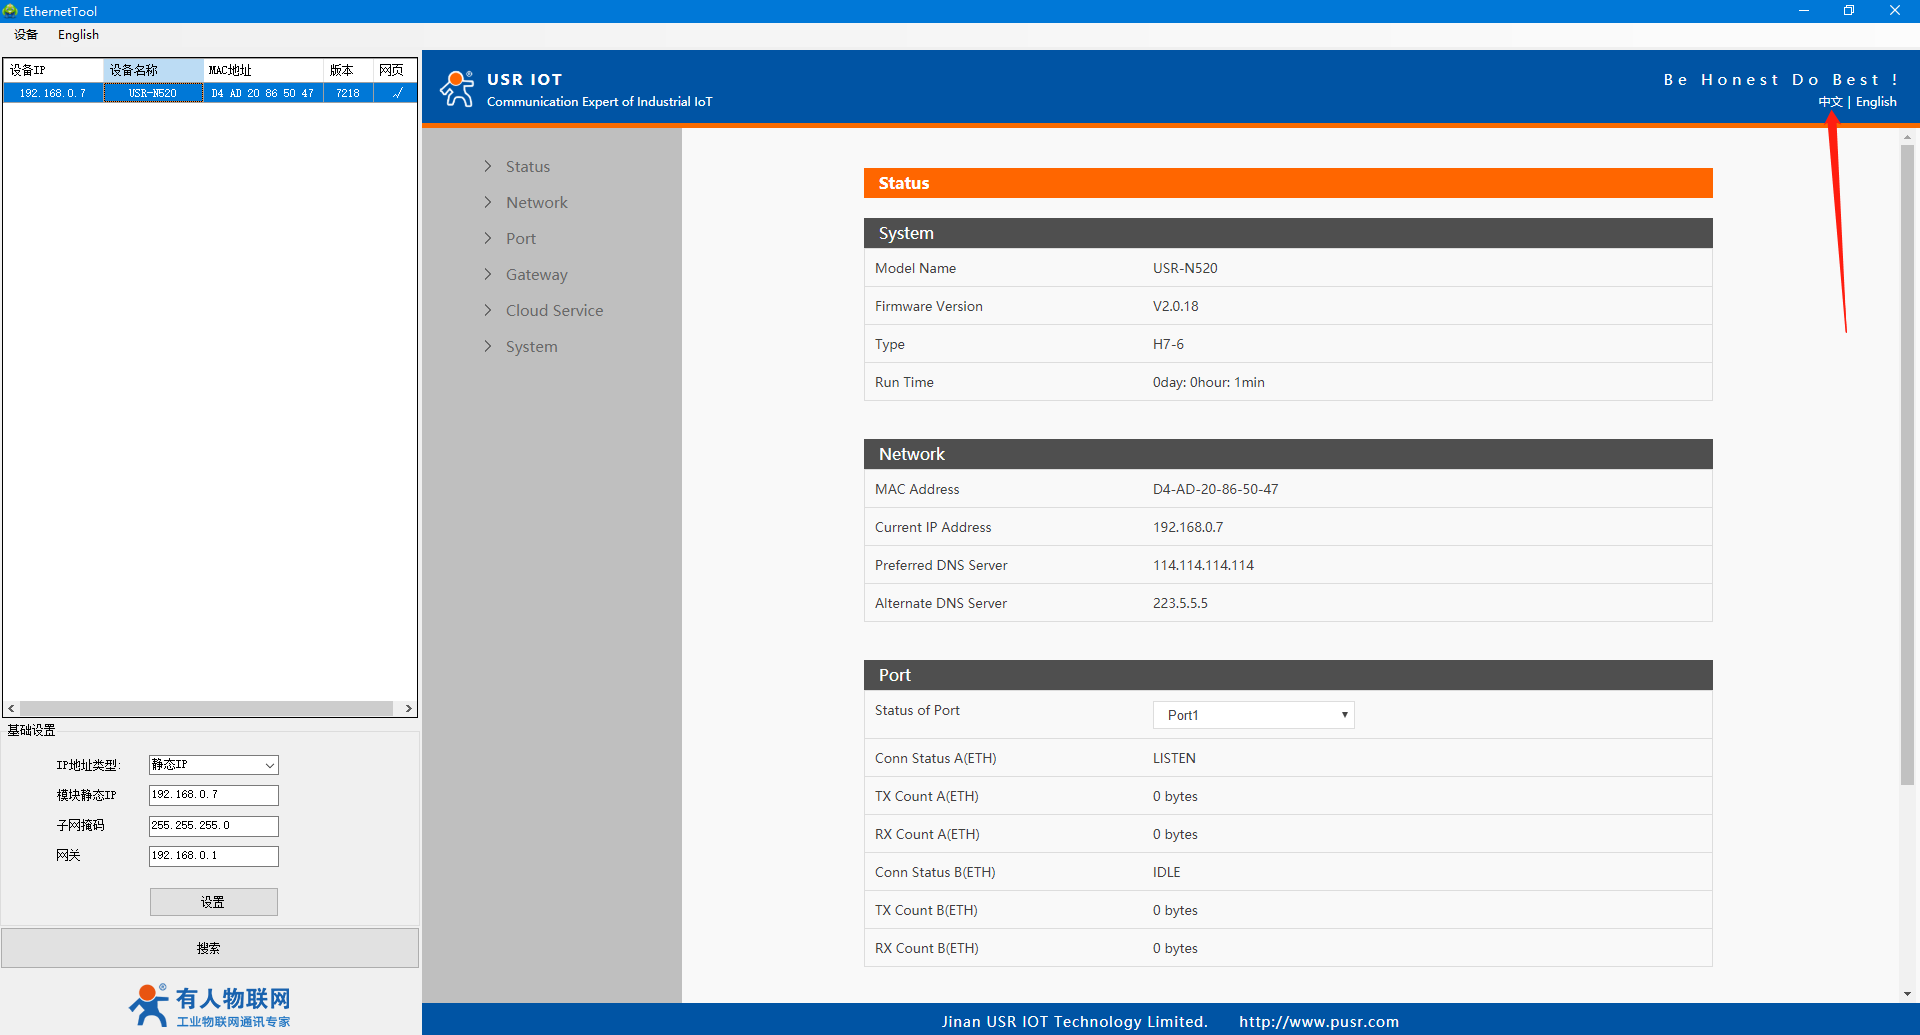Open the System page in sidebar
The height and width of the screenshot is (1035, 1920).
[x=531, y=347]
